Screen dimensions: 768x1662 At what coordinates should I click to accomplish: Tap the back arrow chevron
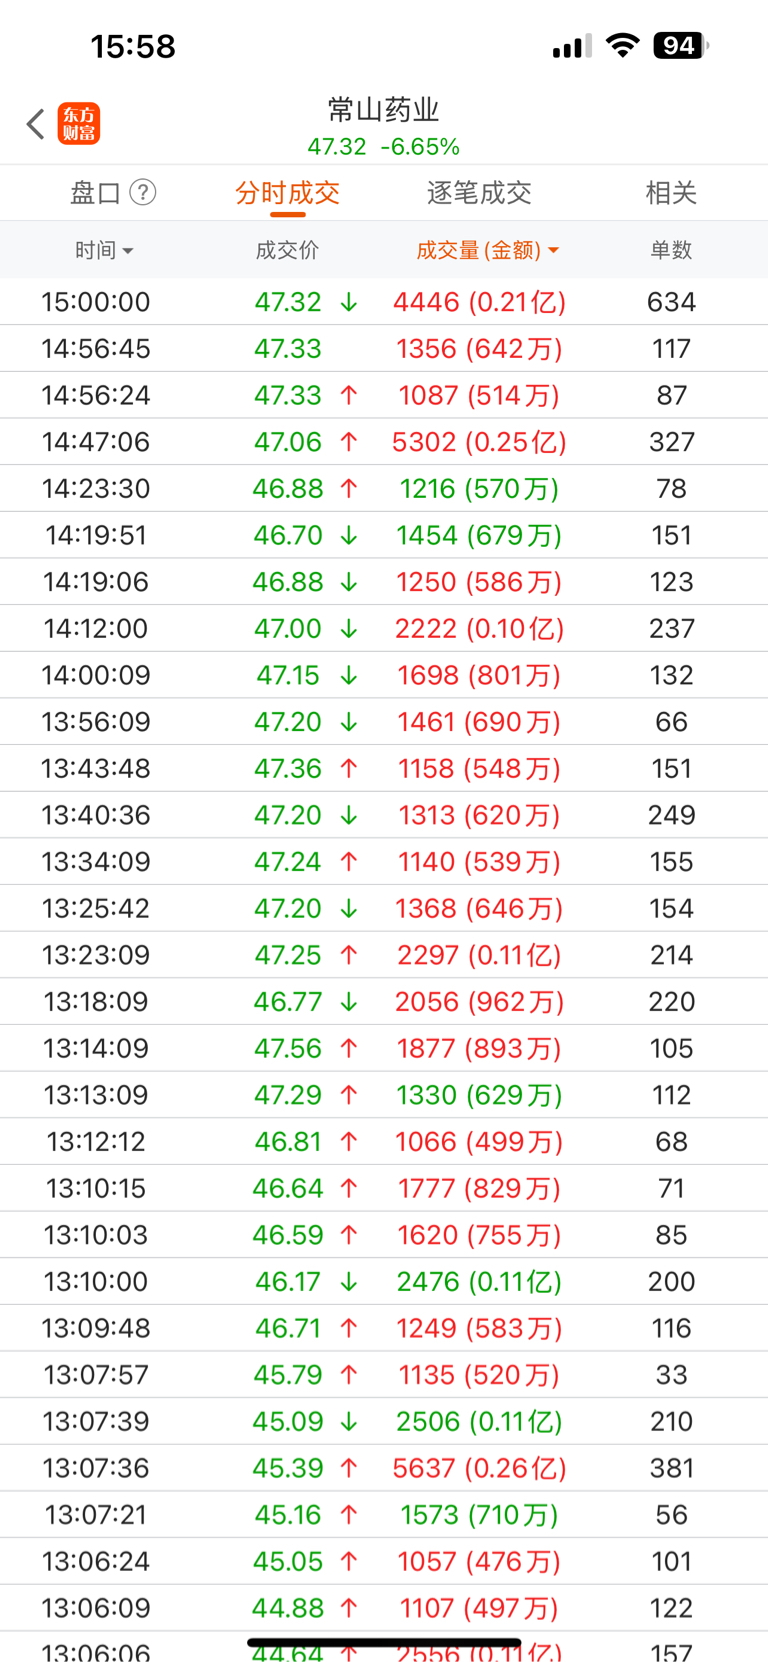[x=36, y=124]
